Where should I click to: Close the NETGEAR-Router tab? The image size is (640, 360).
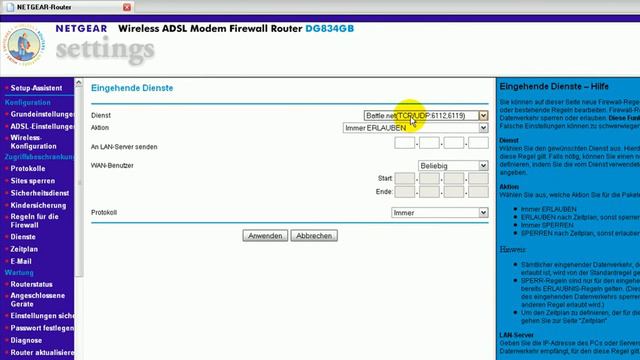click(x=127, y=7)
